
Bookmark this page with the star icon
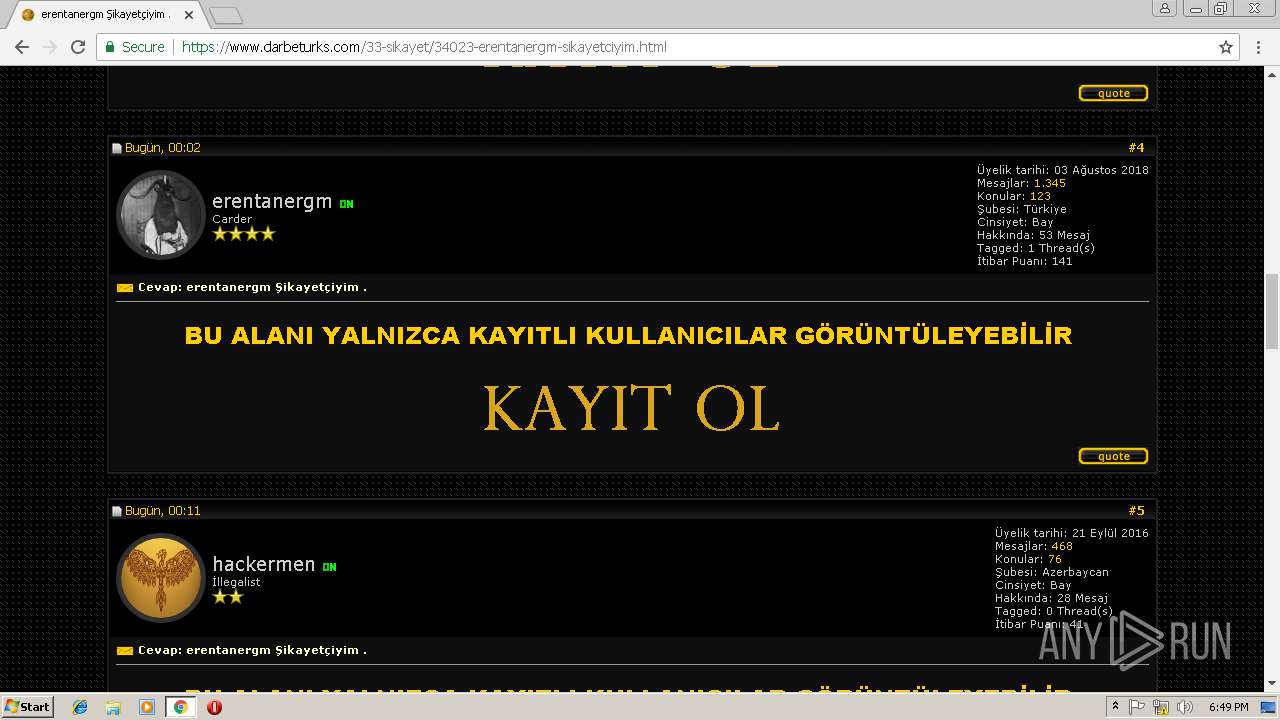pos(1226,47)
